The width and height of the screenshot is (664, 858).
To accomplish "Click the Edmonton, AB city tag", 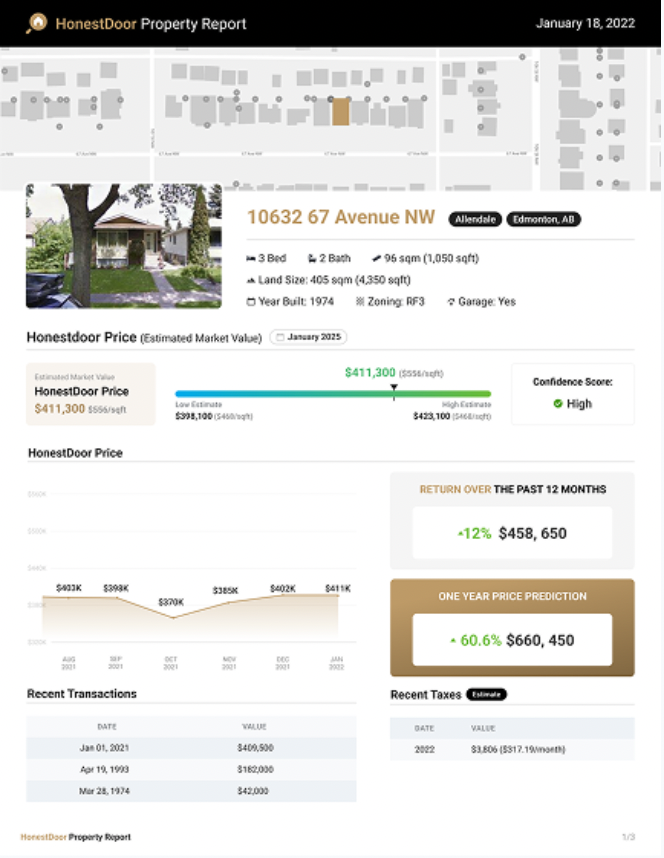I will pos(544,219).
